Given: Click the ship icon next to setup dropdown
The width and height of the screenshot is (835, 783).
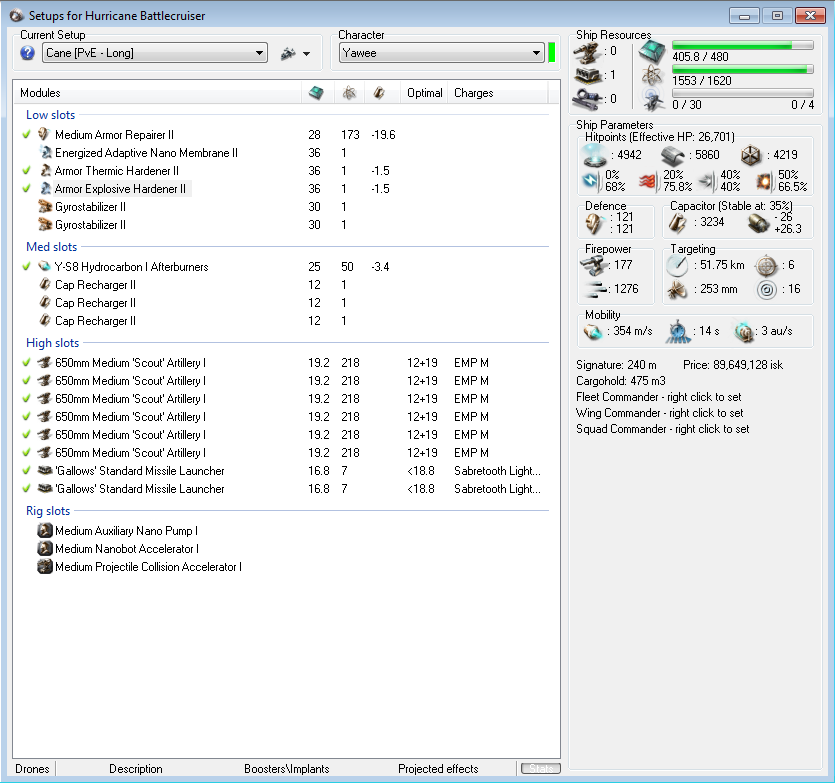Looking at the screenshot, I should point(288,53).
